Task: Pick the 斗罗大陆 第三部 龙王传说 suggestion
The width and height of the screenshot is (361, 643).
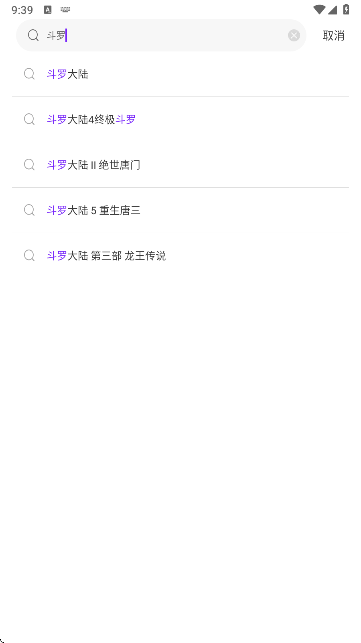Action: click(180, 256)
